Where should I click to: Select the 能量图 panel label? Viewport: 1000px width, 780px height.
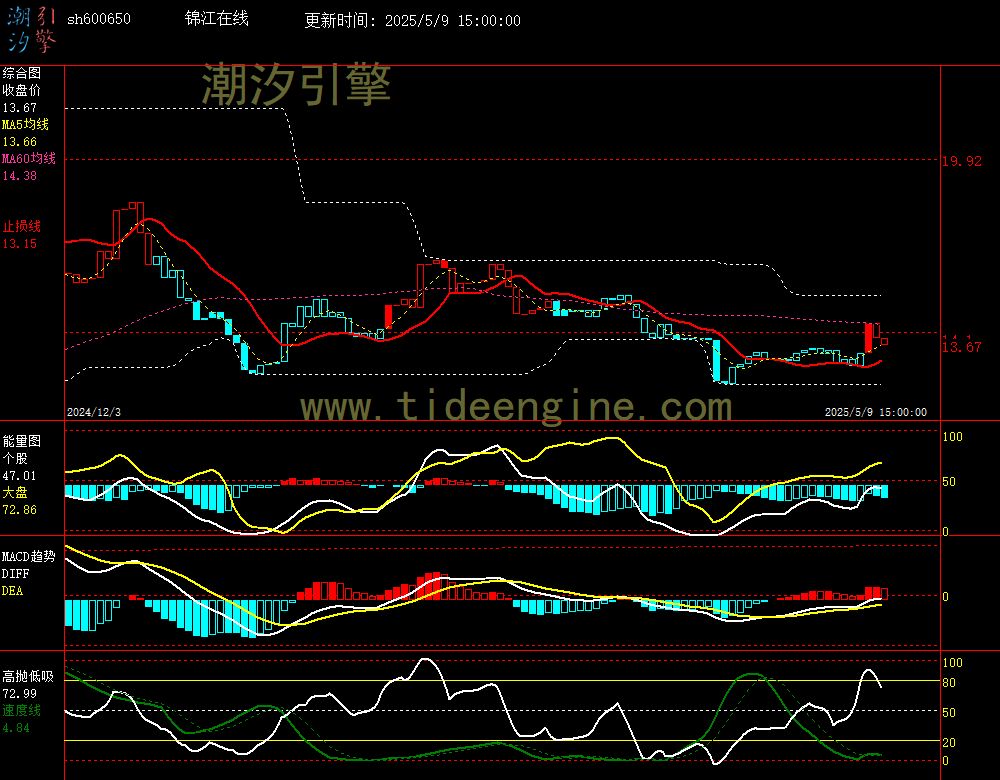pyautogui.click(x=22, y=441)
